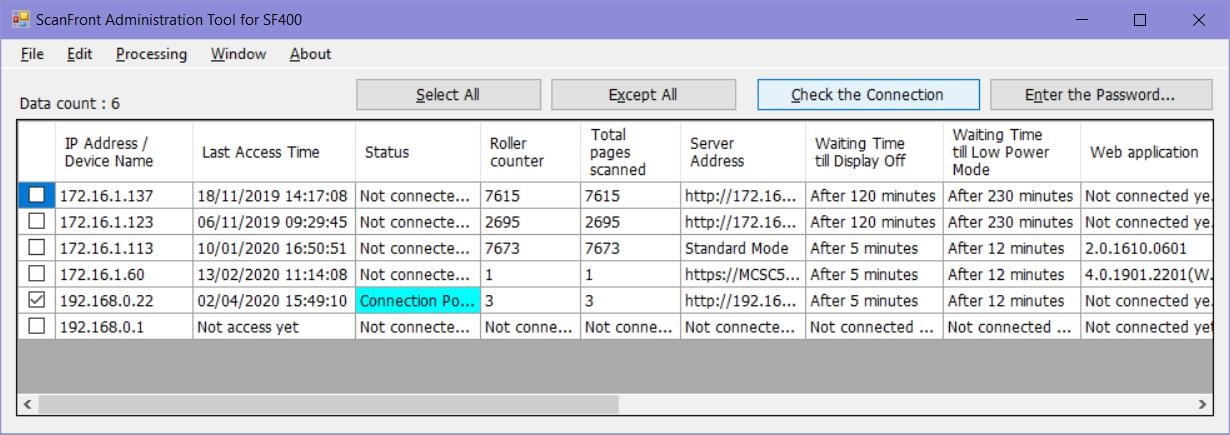Click the horizontal scrollbar right arrow
The height and width of the screenshot is (435, 1230).
1202,404
